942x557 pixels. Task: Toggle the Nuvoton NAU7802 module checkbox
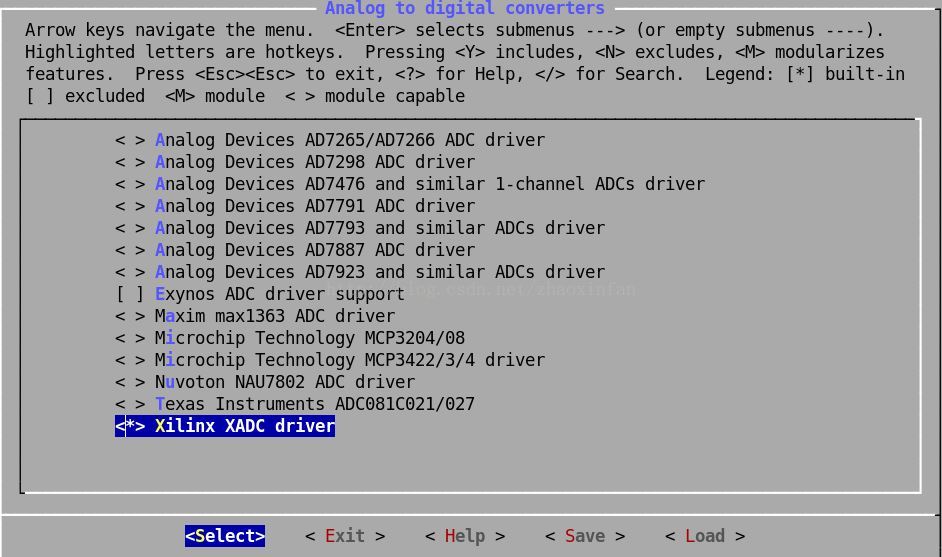coord(130,382)
